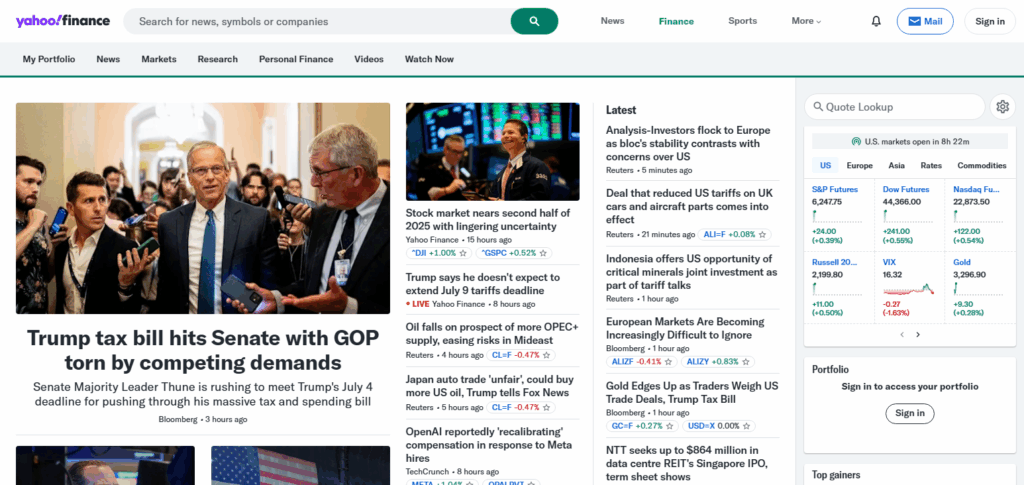Open My Portfolio in the navigation bar
Screen dimensions: 1024x485
[x=49, y=59]
